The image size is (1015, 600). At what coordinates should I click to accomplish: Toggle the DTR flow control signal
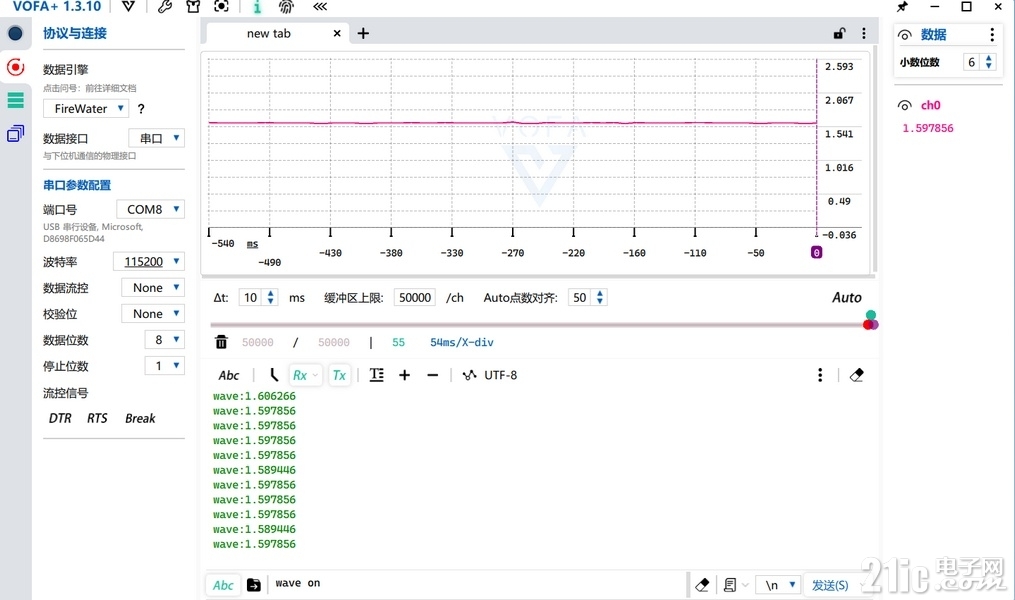(60, 419)
